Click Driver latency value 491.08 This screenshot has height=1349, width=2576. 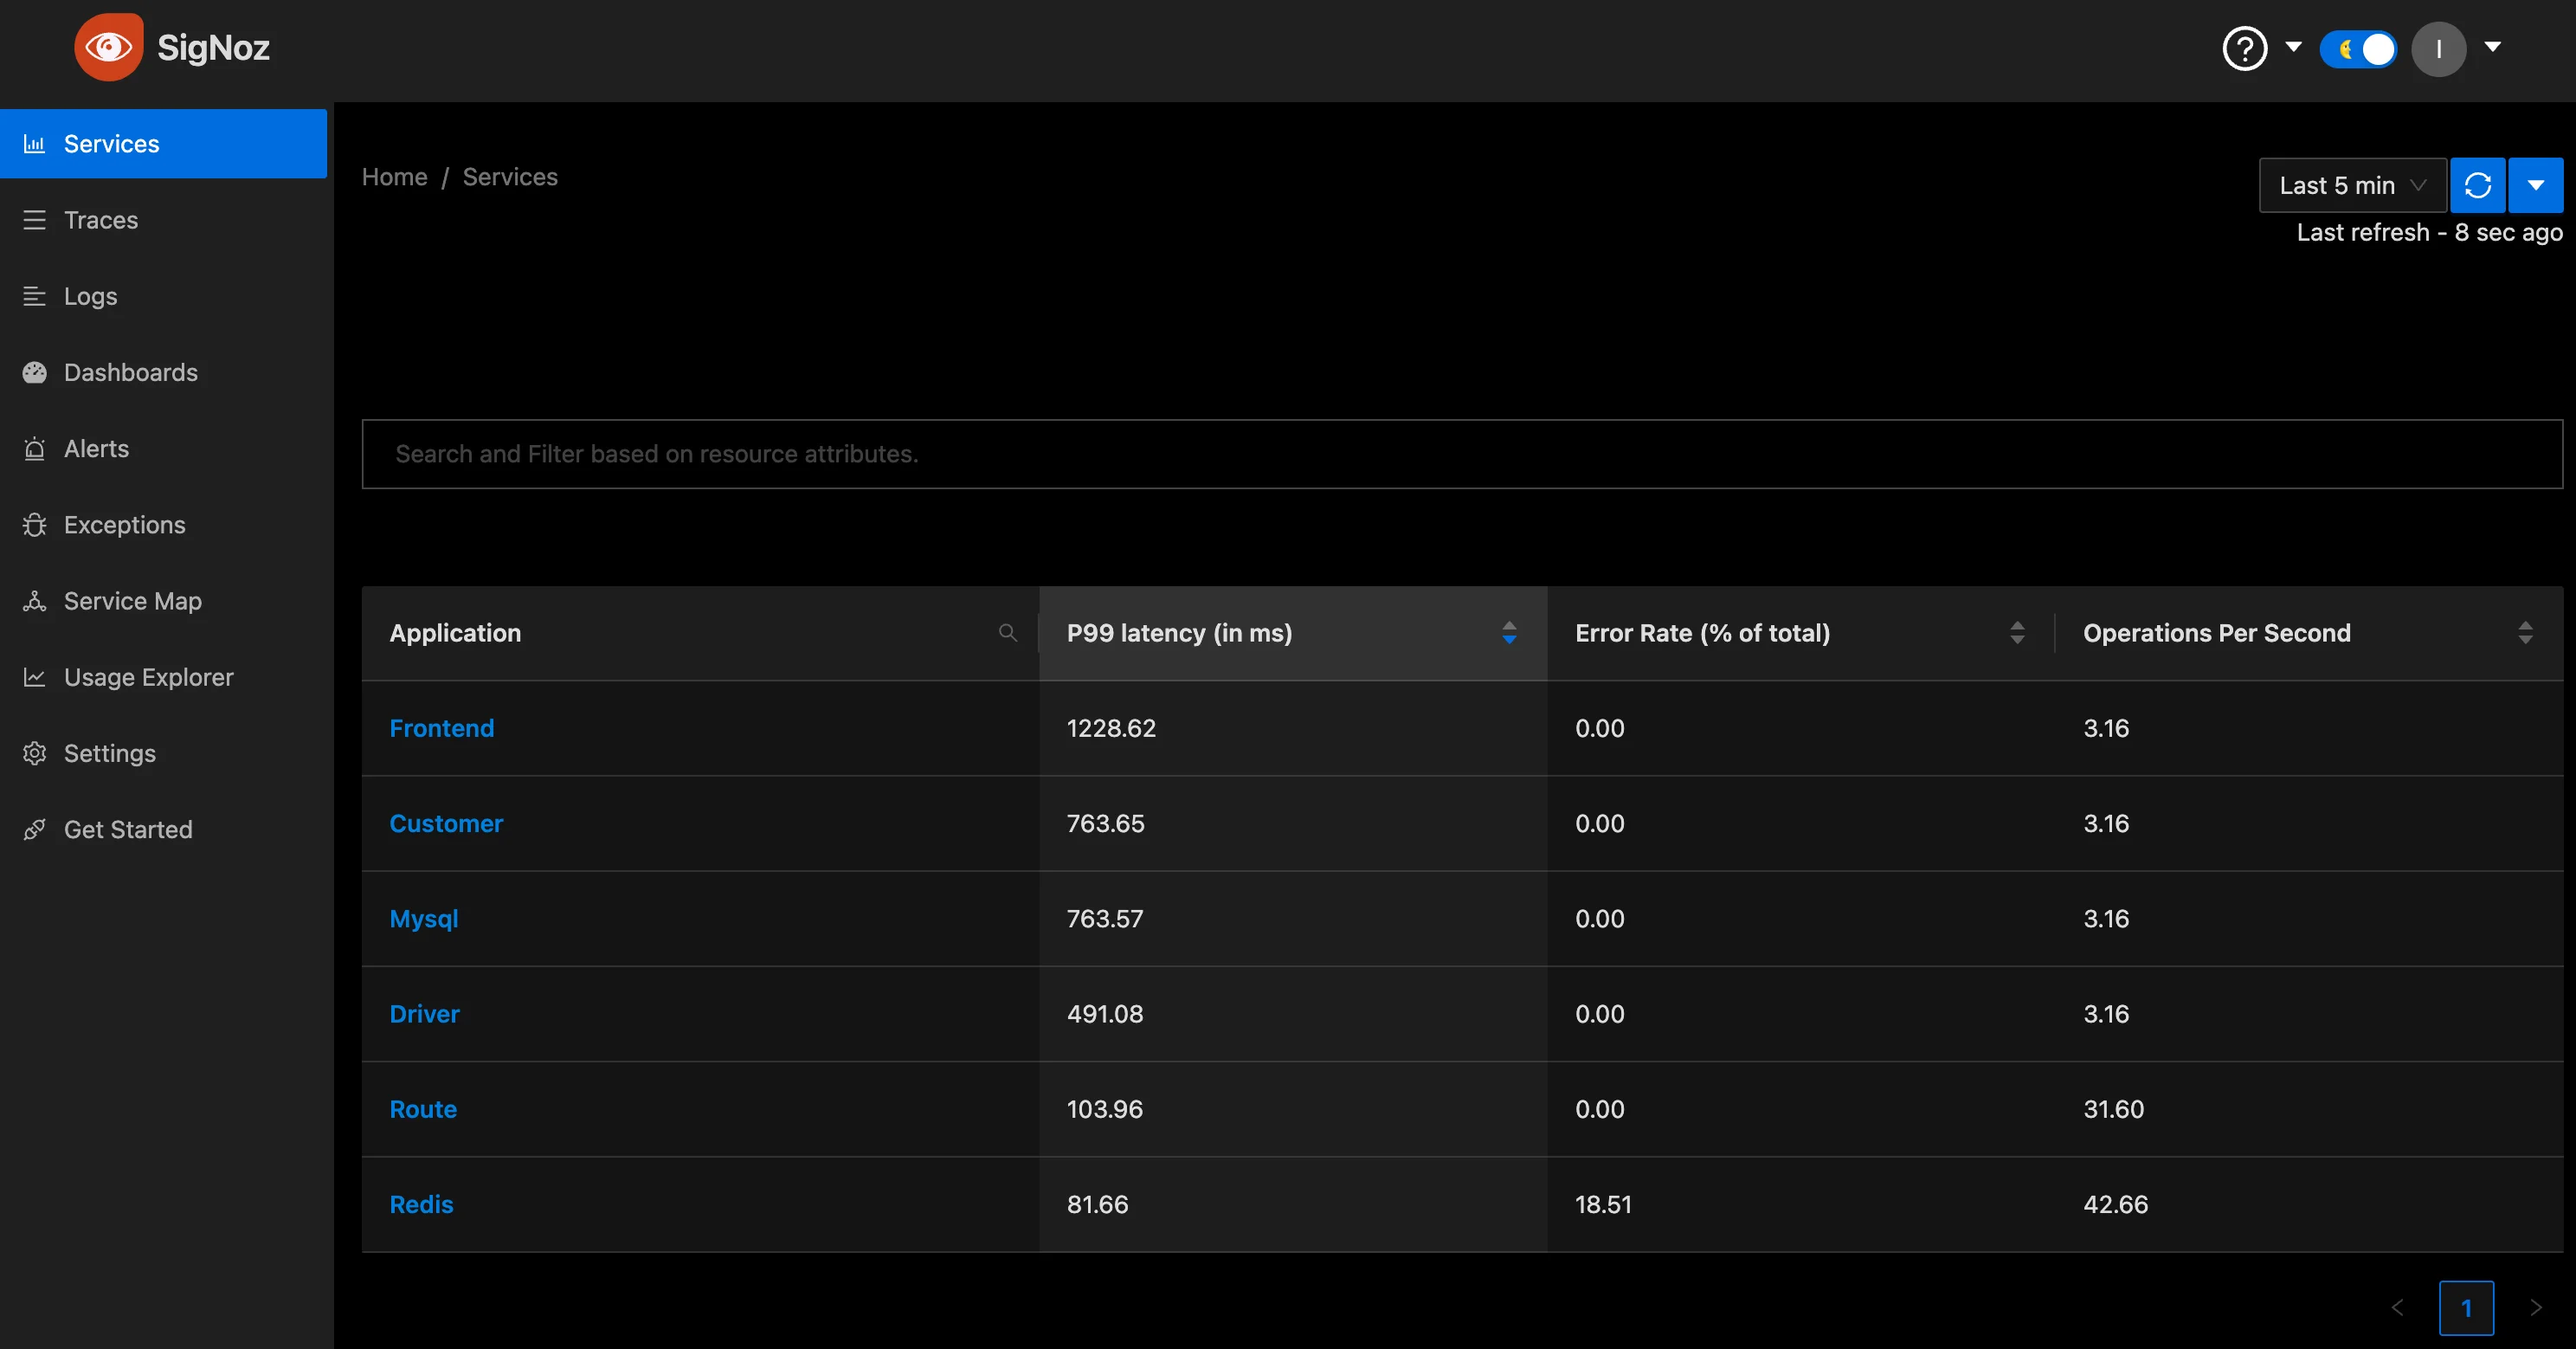click(1105, 1014)
